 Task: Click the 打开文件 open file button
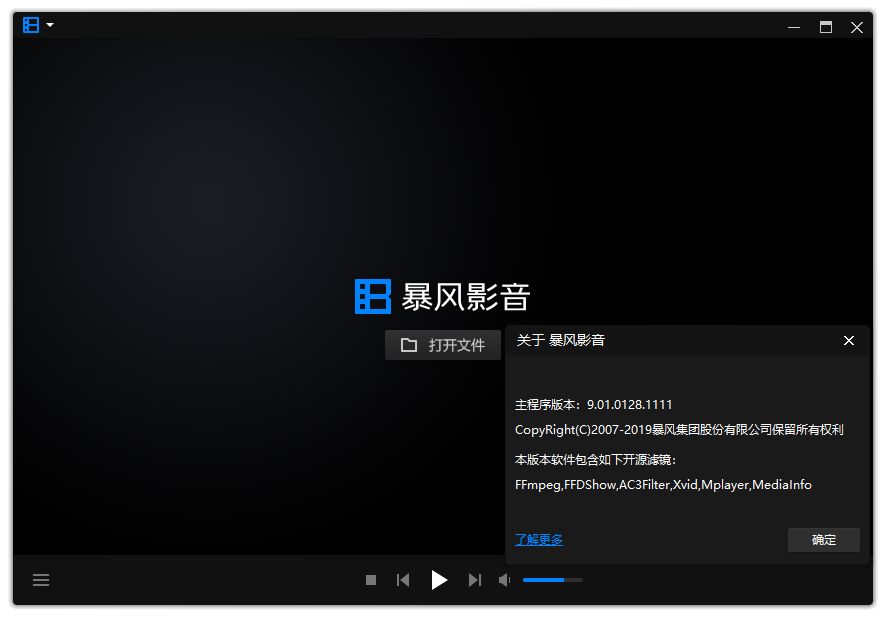click(x=443, y=345)
